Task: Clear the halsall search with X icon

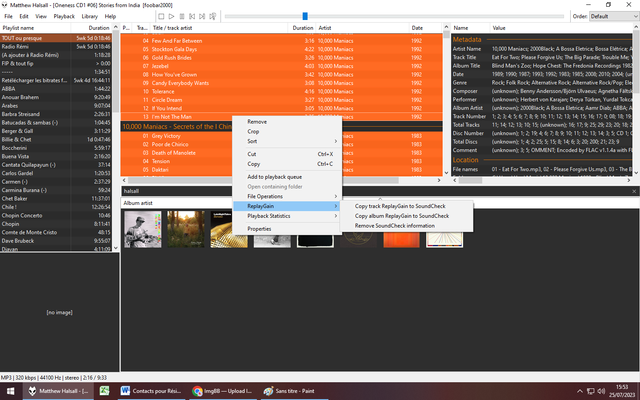Action: (634, 191)
